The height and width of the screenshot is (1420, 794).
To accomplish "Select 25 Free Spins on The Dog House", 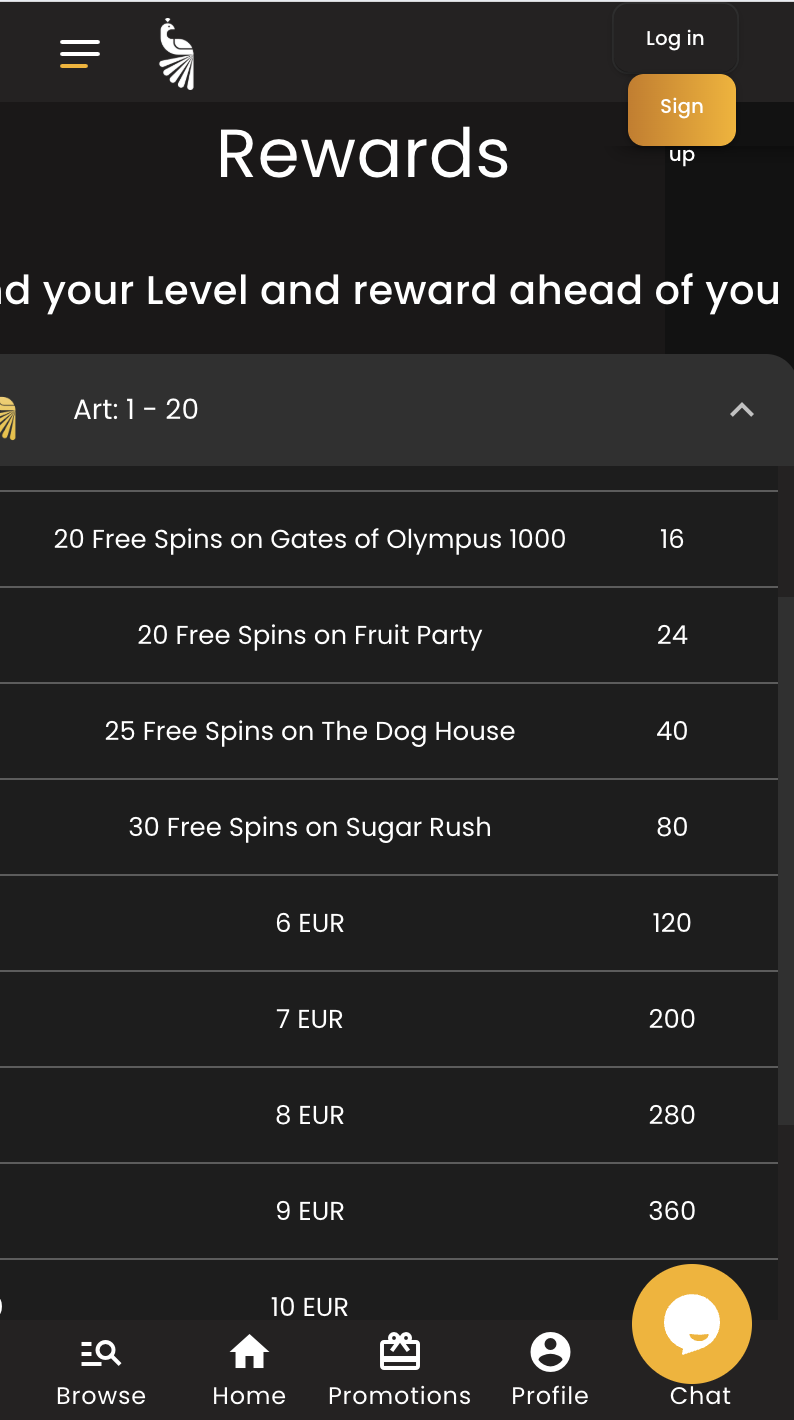I will coord(310,731).
